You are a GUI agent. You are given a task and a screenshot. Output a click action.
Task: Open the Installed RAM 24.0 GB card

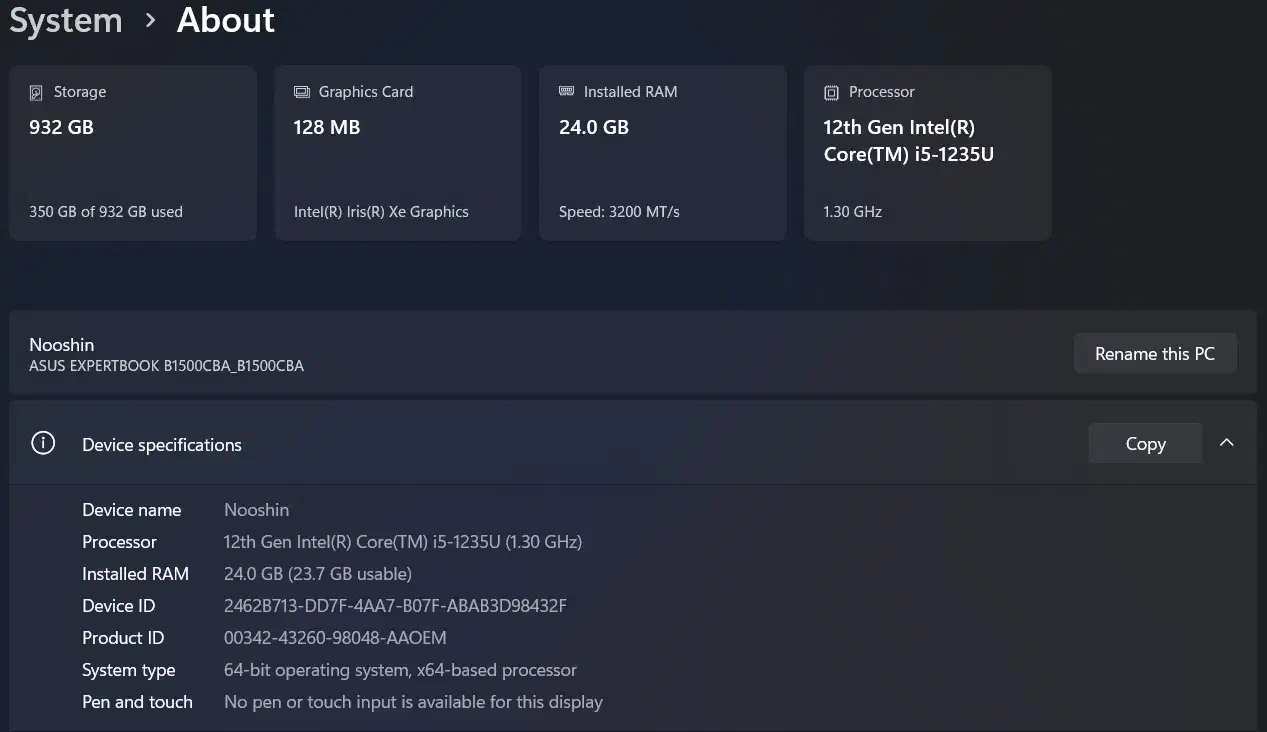click(x=662, y=153)
